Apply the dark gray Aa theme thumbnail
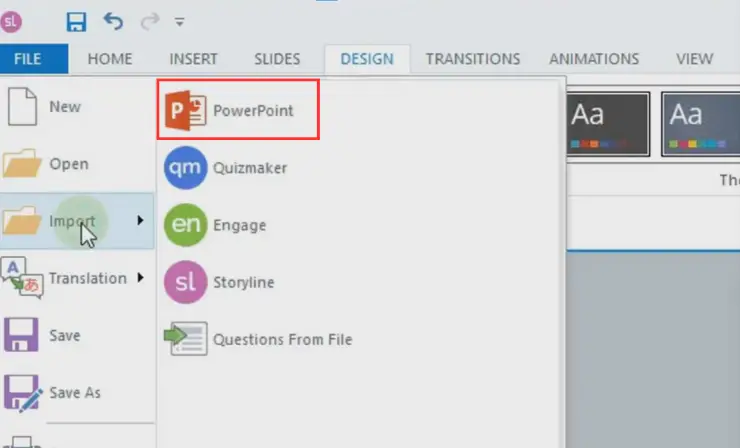This screenshot has width=740, height=448. pyautogui.click(x=608, y=124)
